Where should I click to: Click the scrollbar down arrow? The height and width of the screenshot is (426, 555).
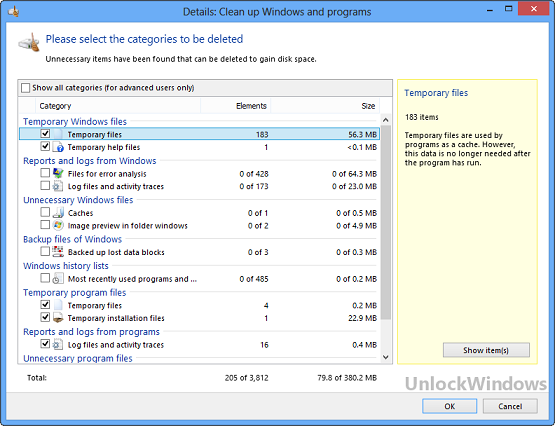[x=386, y=357]
